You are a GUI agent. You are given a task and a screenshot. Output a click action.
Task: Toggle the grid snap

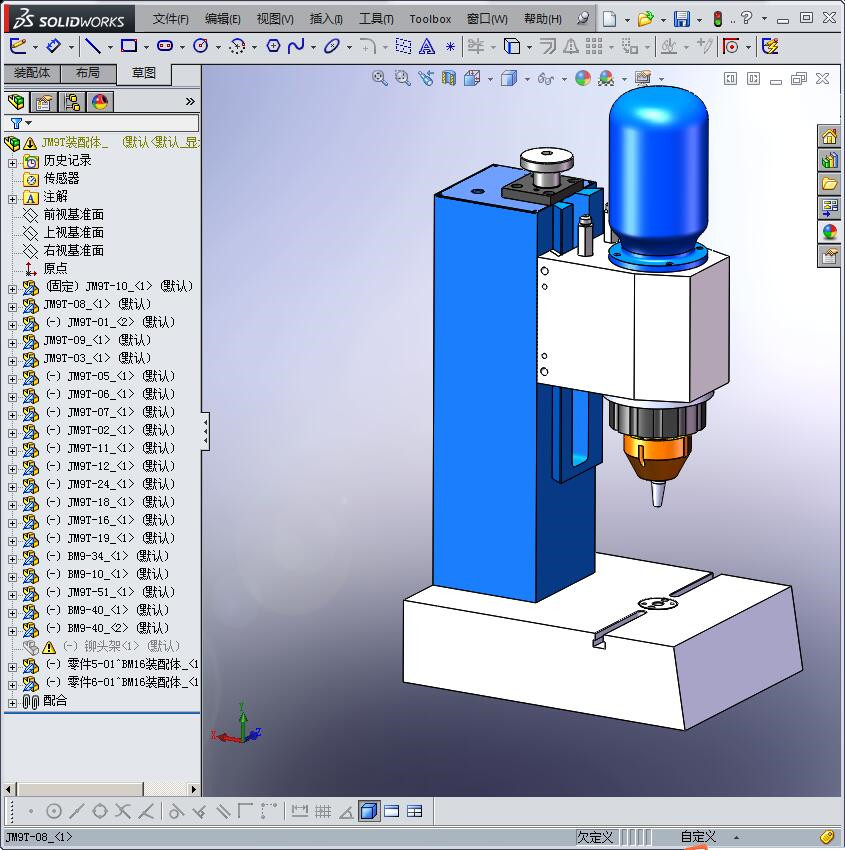pyautogui.click(x=323, y=811)
